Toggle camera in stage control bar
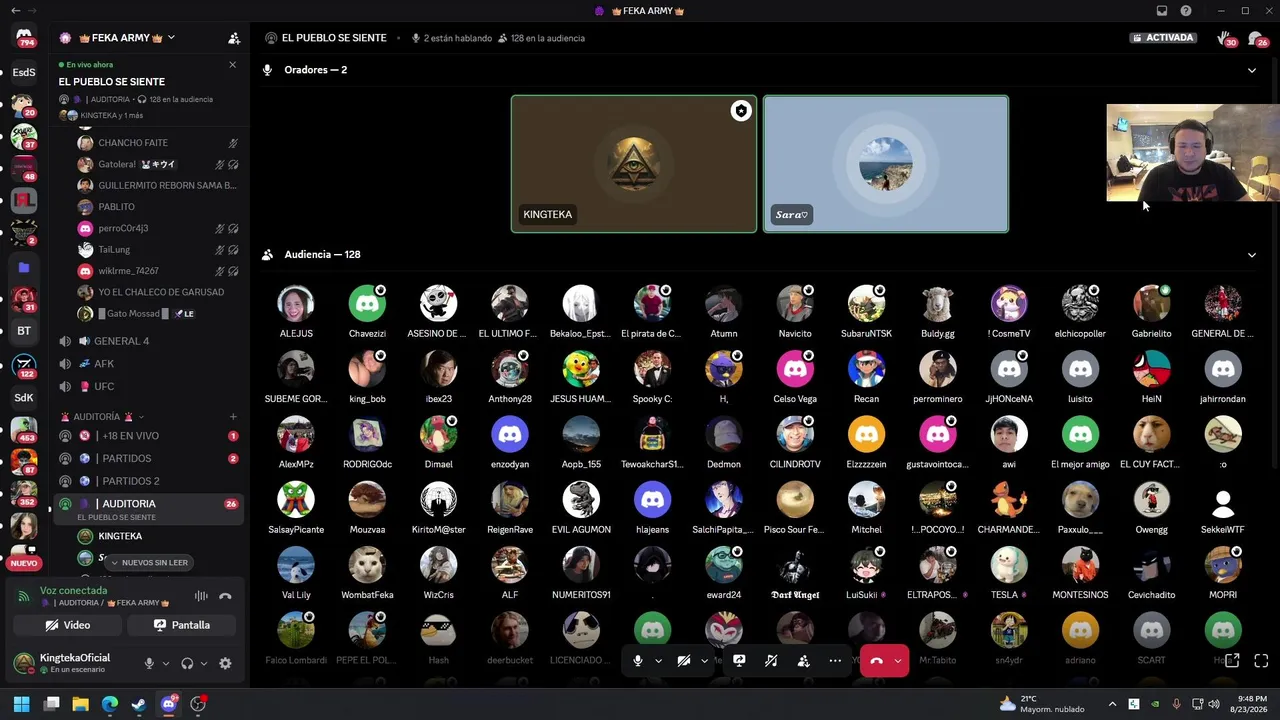Image resolution: width=1280 pixels, height=720 pixels. [x=684, y=660]
